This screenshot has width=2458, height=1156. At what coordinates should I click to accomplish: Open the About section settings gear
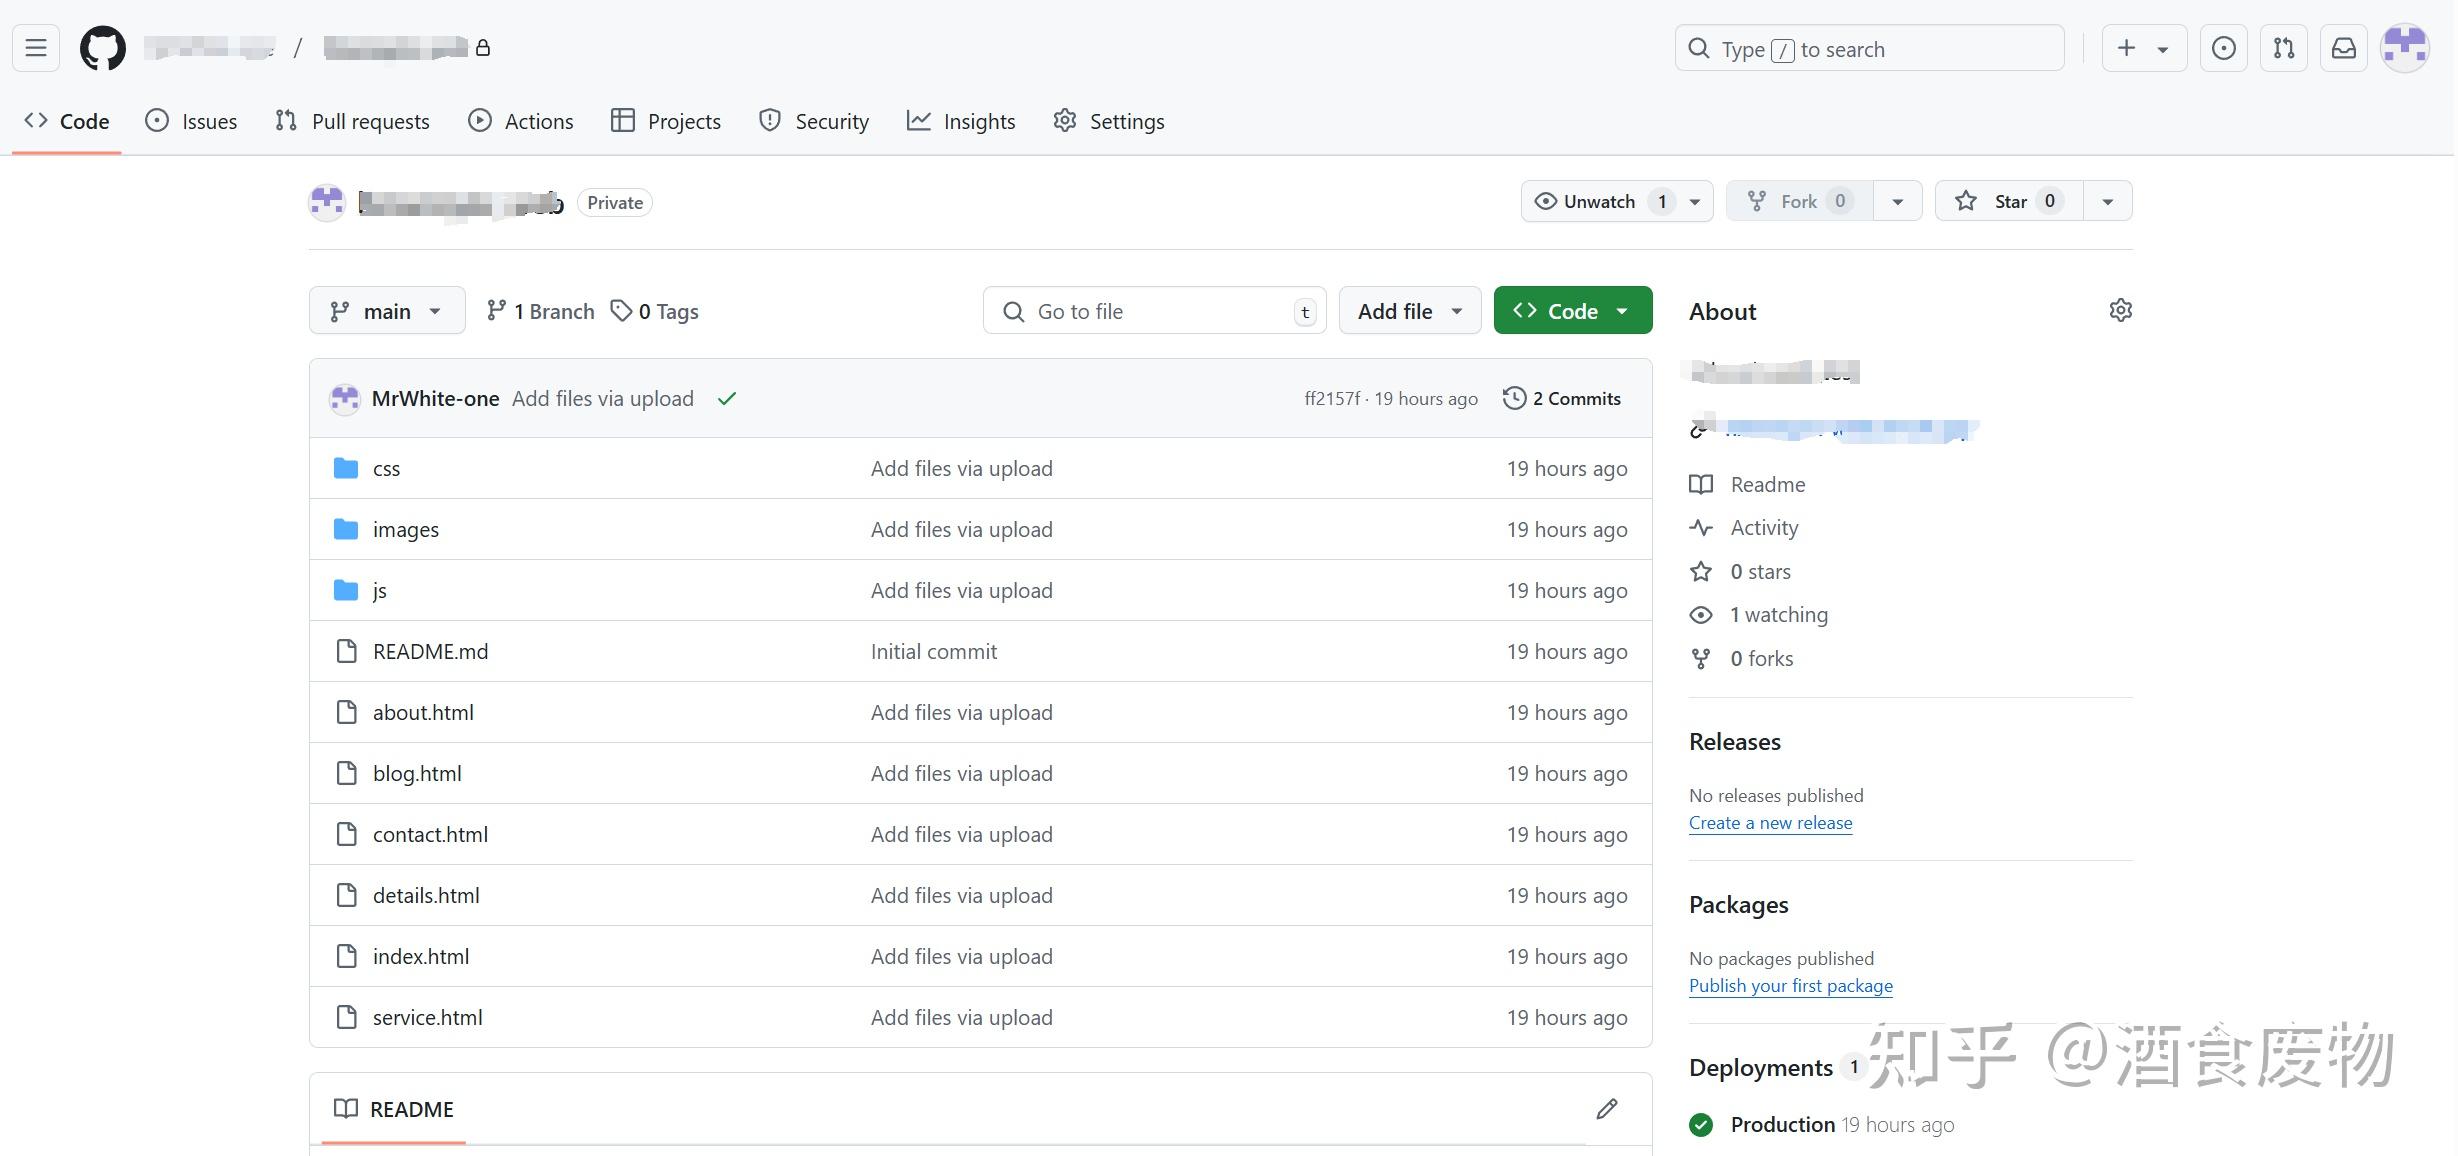point(2120,310)
